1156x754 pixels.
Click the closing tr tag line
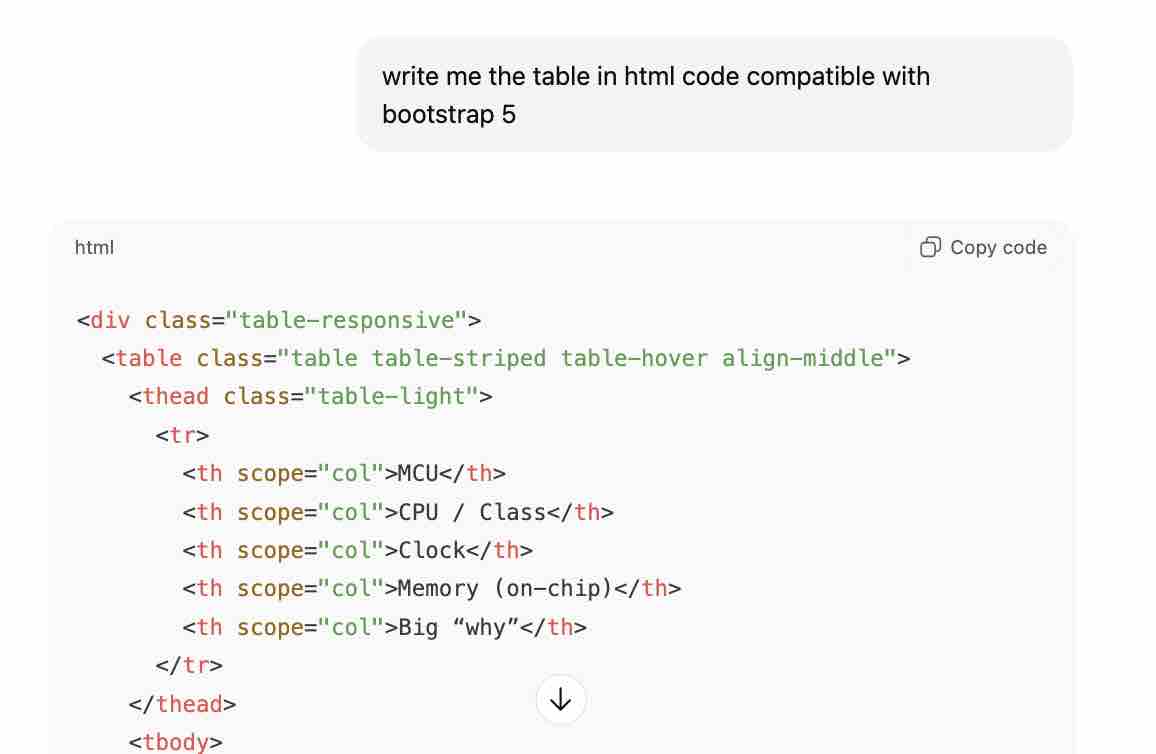pos(189,666)
